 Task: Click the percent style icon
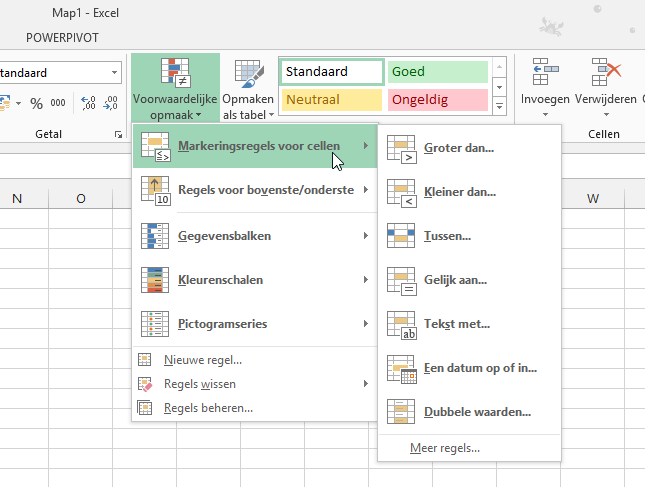click(x=36, y=103)
